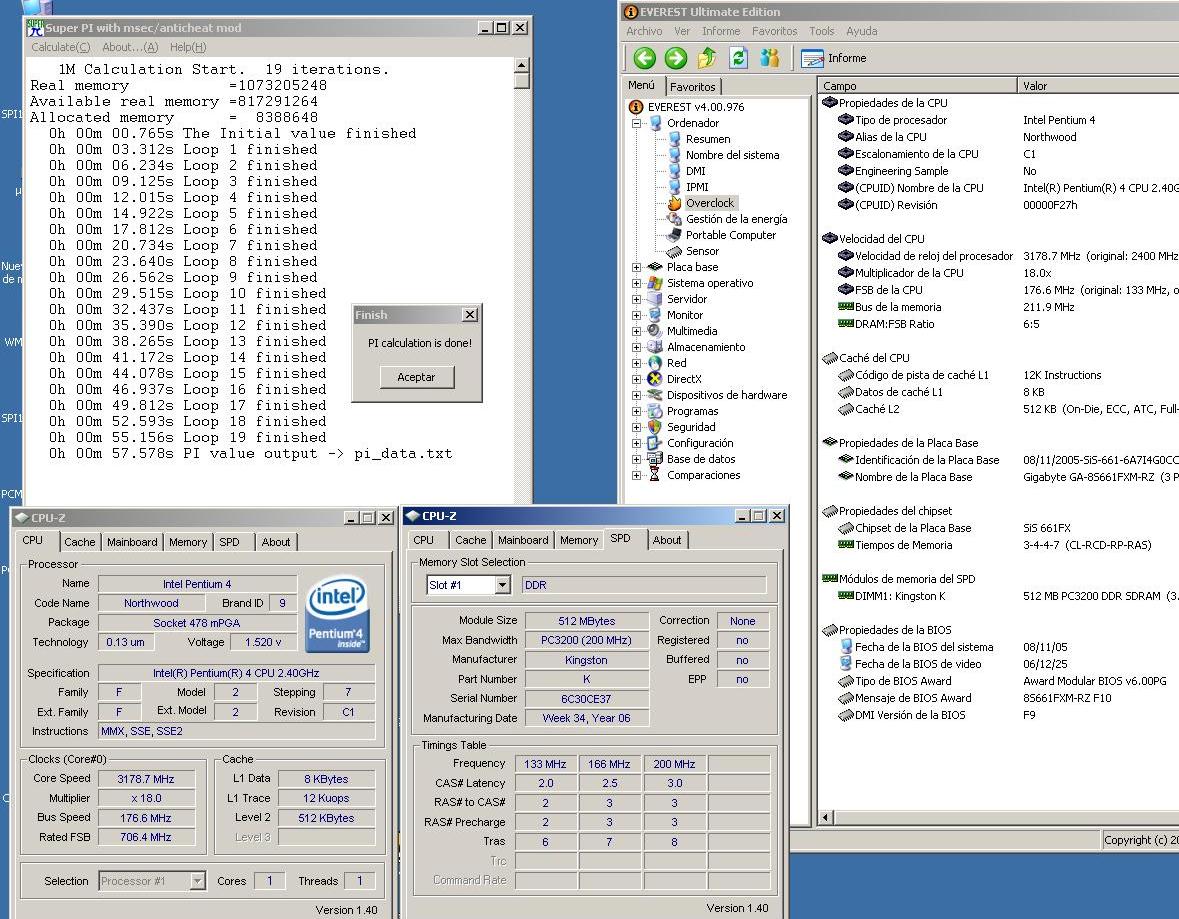This screenshot has width=1179, height=919.
Task: Click the Red network globe icon in tree
Action: click(654, 363)
